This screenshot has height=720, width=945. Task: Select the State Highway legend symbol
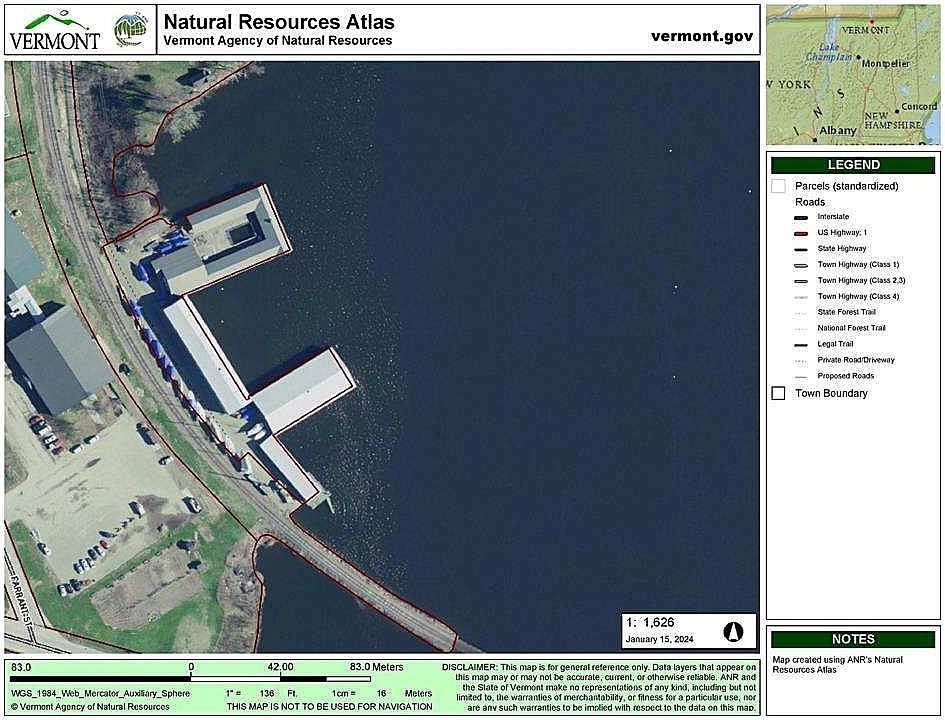coord(801,249)
